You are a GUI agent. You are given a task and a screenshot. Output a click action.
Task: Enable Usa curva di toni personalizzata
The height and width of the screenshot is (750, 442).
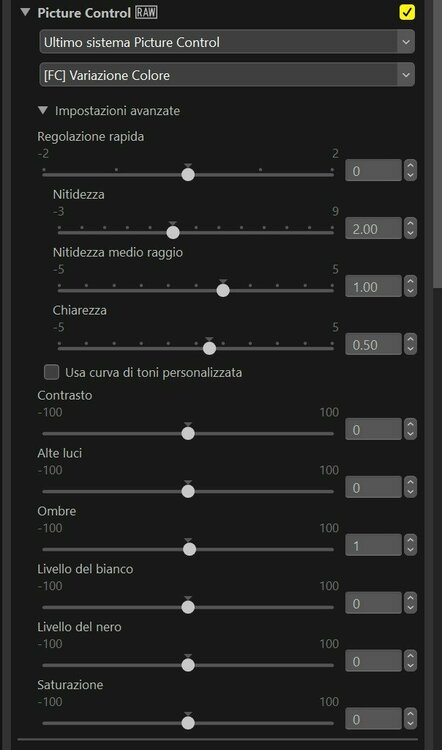[x=52, y=372]
